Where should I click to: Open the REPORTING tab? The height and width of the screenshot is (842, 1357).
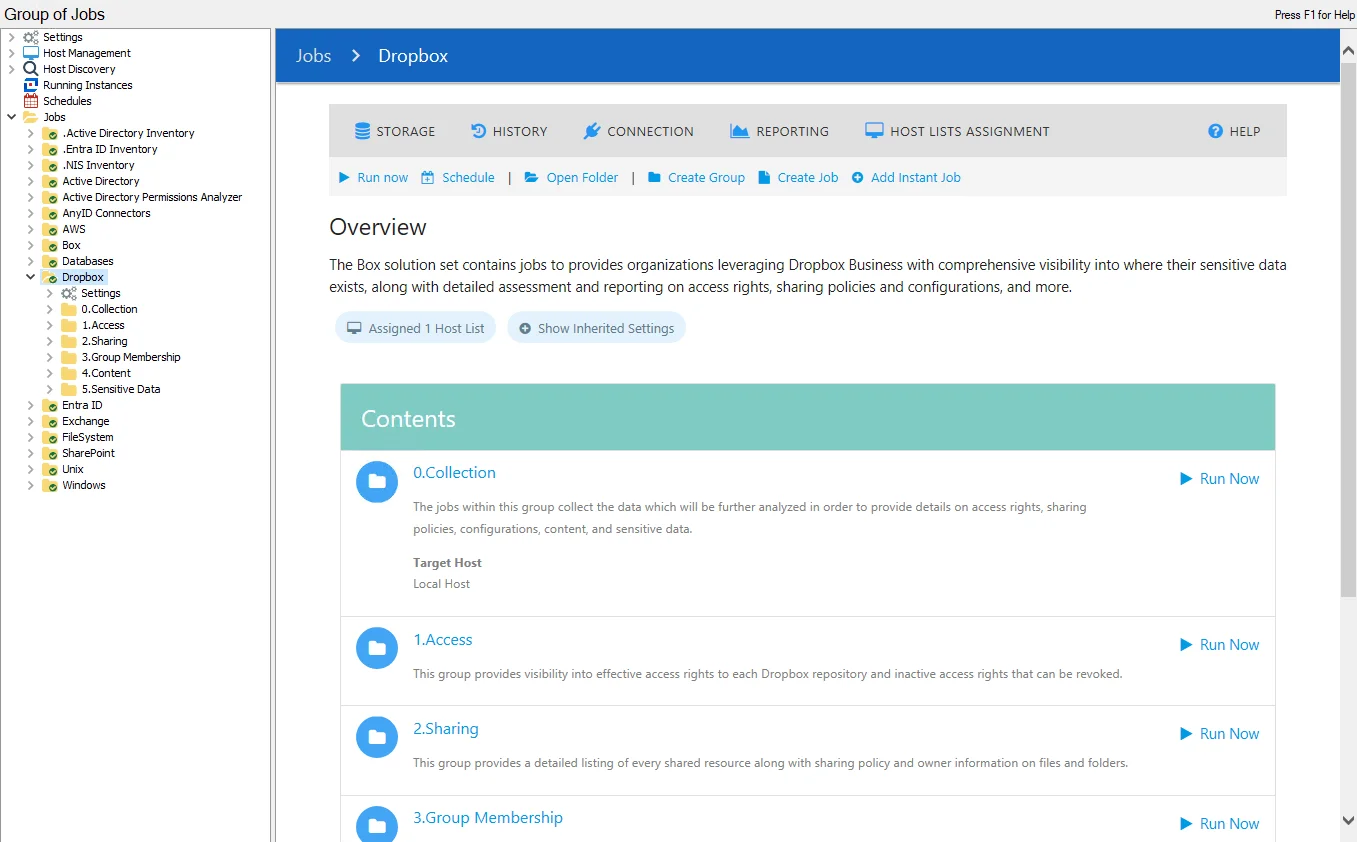[779, 131]
